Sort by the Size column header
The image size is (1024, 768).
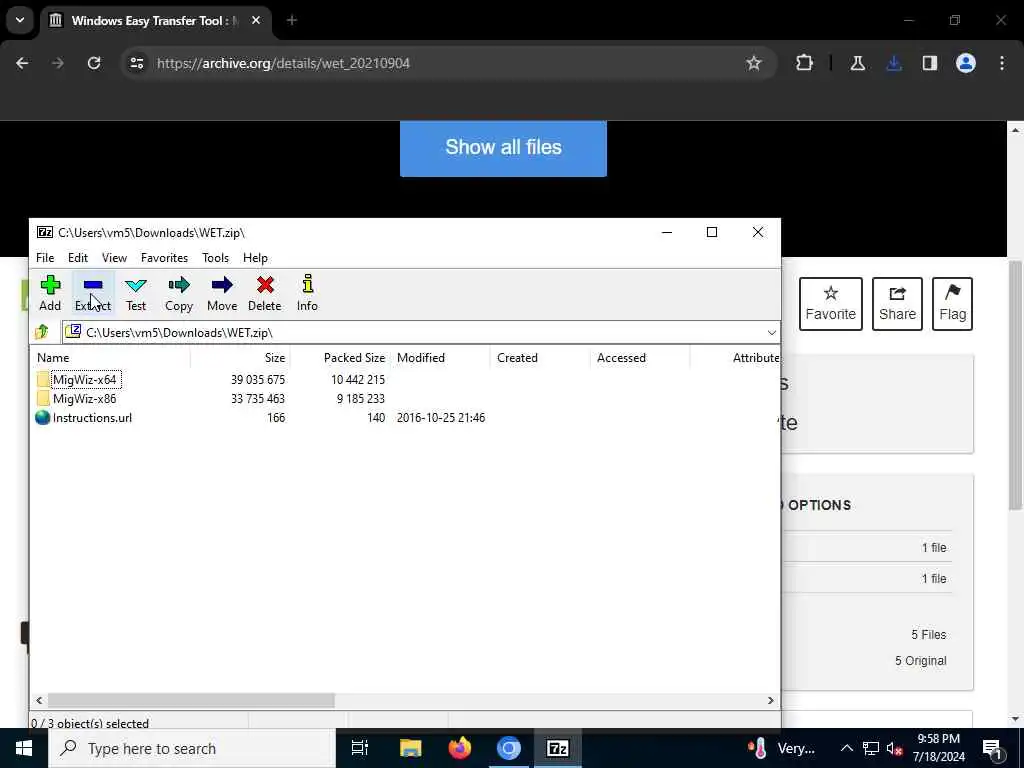pos(240,358)
